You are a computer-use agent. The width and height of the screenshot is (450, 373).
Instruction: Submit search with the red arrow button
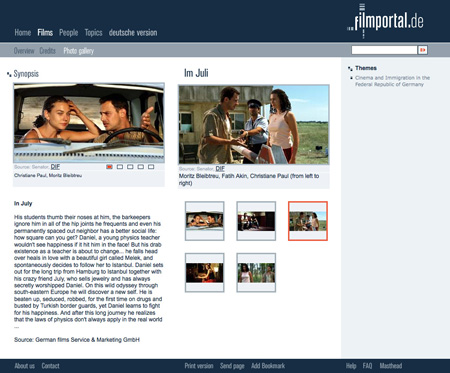[x=423, y=50]
